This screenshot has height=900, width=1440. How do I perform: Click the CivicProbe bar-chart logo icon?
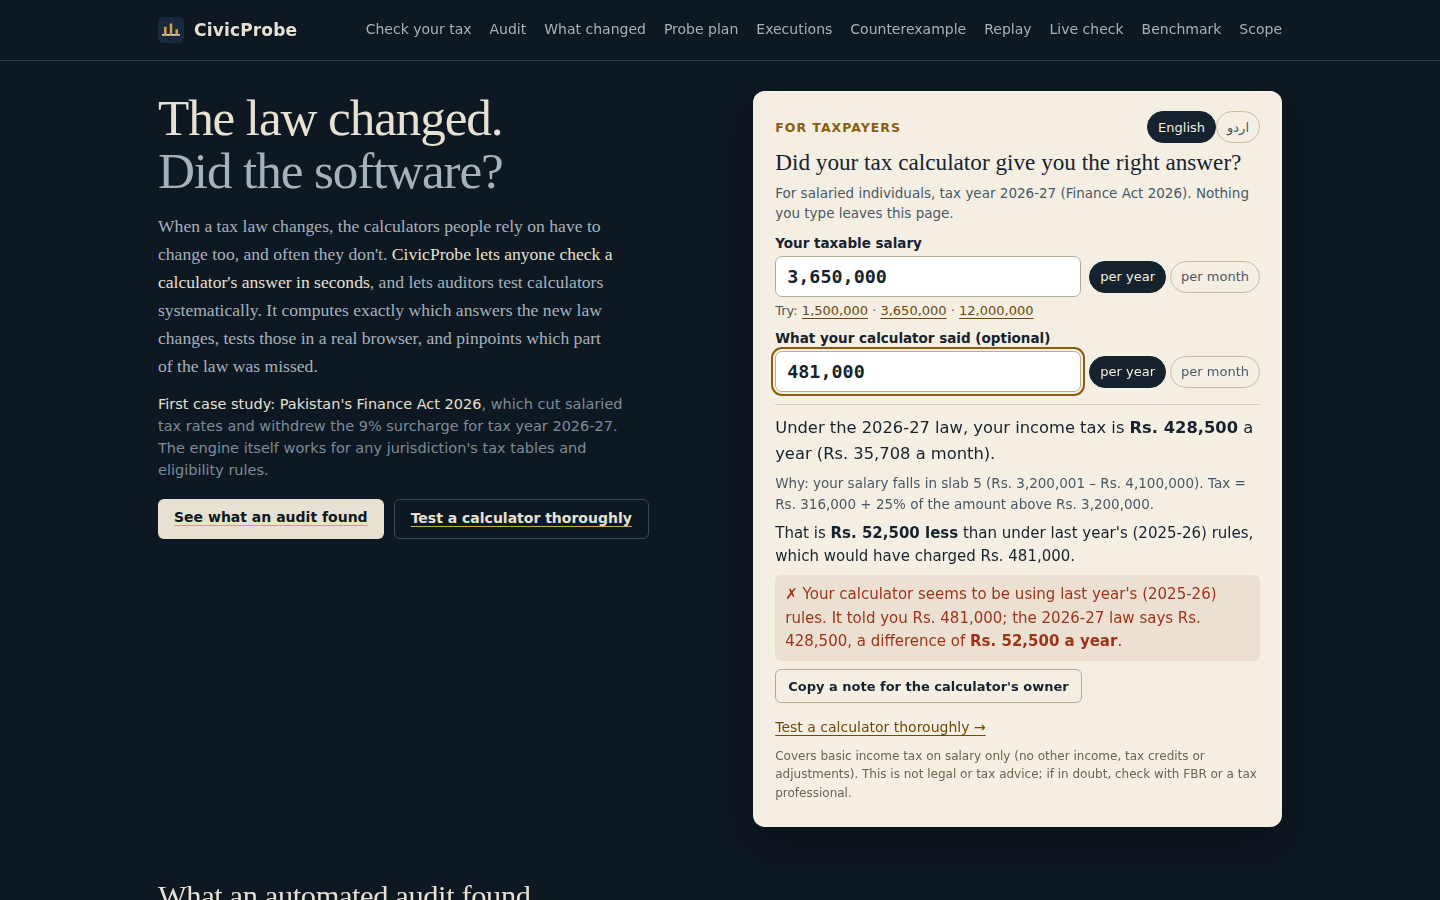171,30
